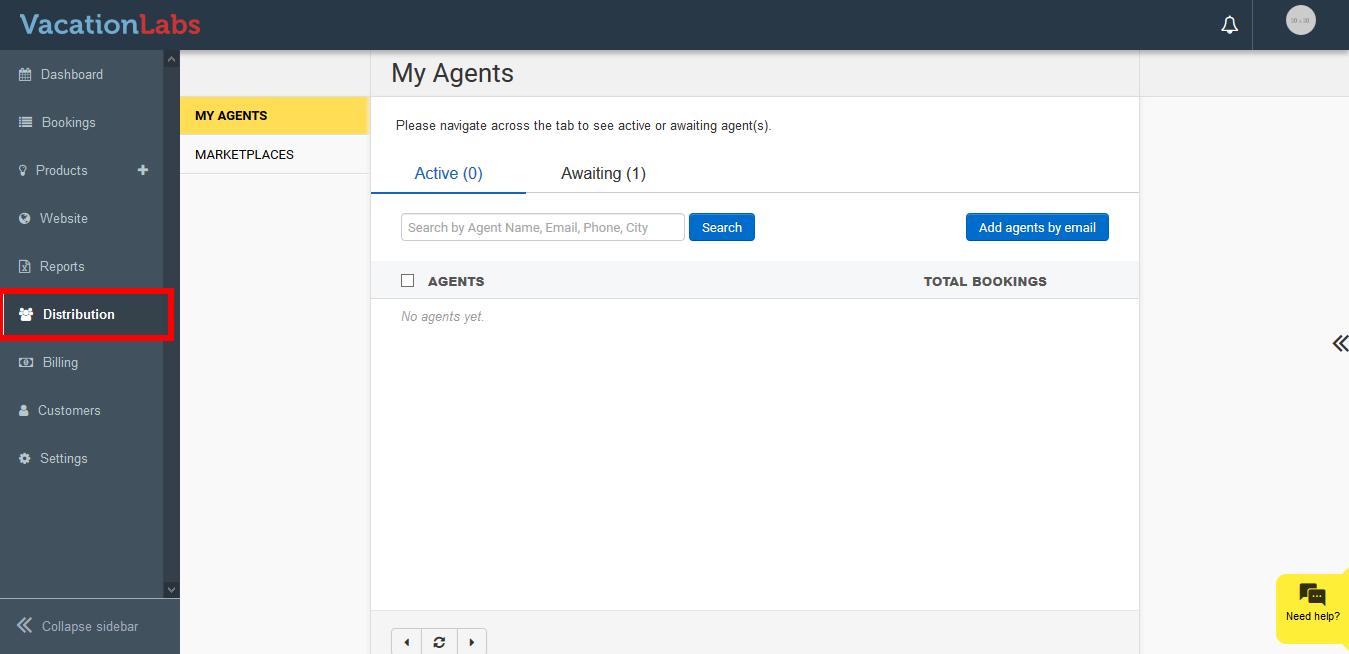The image size is (1349, 654).
Task: Click the agent search input field
Action: (x=542, y=227)
